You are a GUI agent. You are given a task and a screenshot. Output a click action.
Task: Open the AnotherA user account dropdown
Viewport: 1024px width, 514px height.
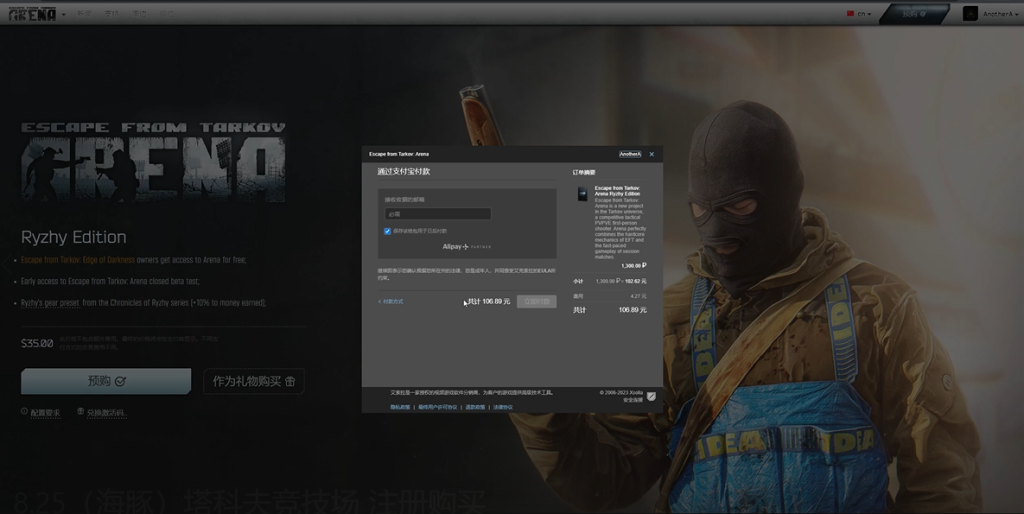coord(990,14)
